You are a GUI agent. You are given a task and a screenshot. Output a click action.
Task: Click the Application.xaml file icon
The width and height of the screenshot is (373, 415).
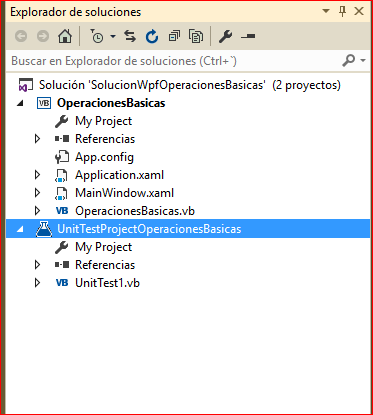click(62, 175)
